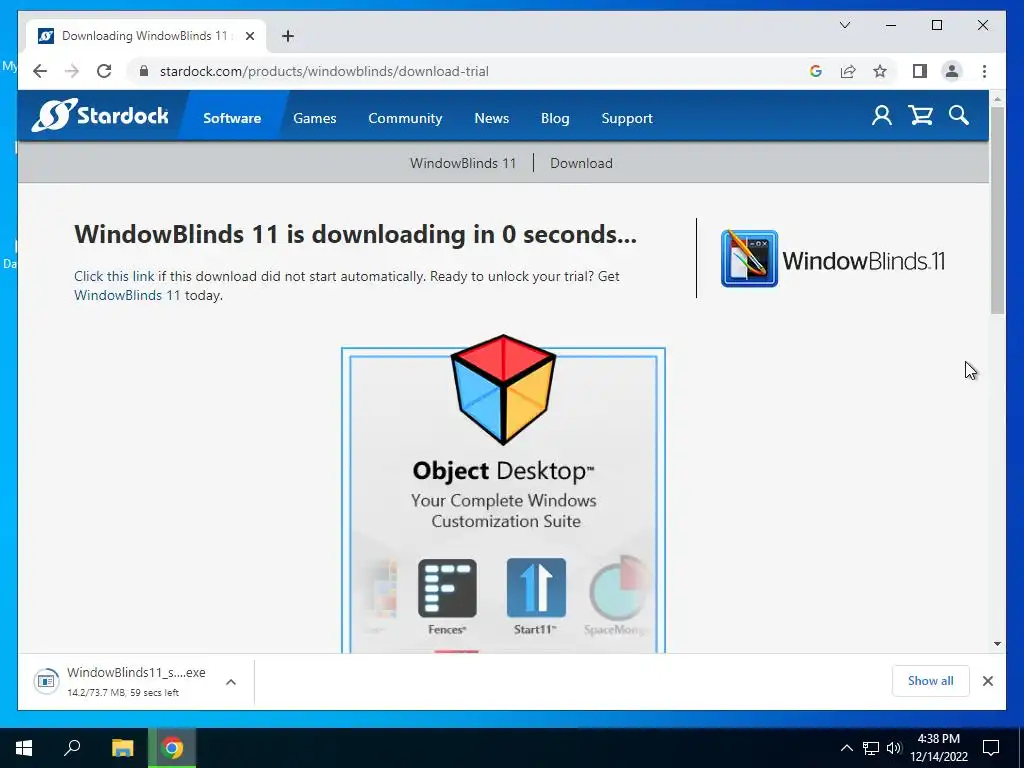The width and height of the screenshot is (1024, 768).
Task: Click the WindowBlinds11_s....exe download item
Action: coord(136,681)
